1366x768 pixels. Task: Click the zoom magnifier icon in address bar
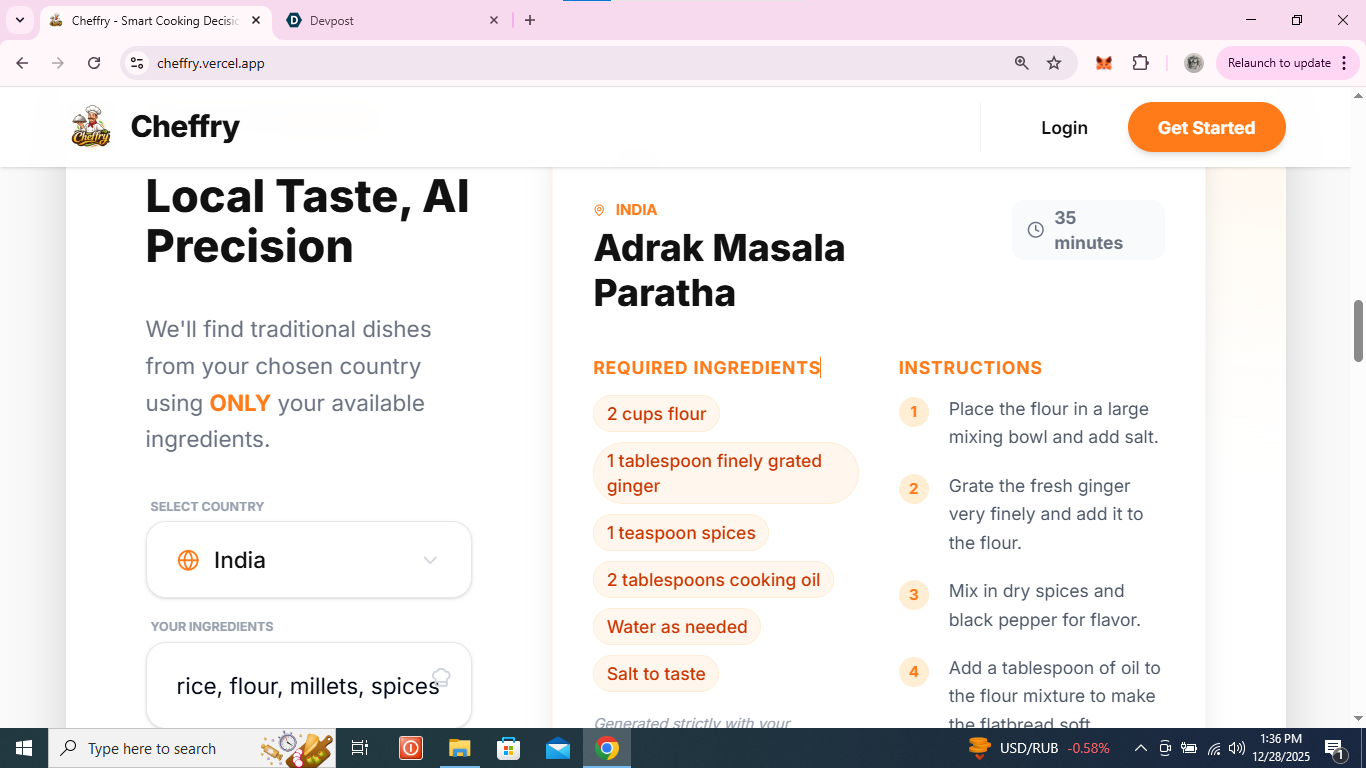[1021, 63]
